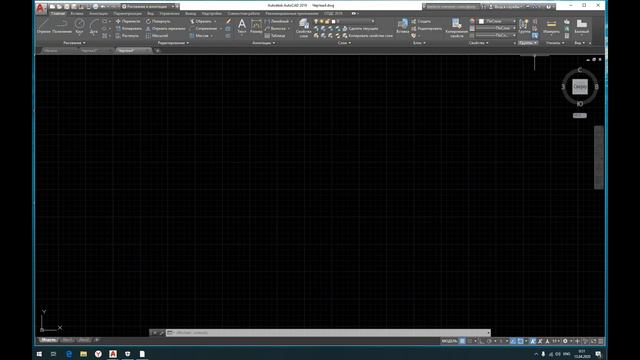The width and height of the screenshot is (640, 360).
Task: Expand the Блок panel
Action: pyautogui.click(x=419, y=43)
